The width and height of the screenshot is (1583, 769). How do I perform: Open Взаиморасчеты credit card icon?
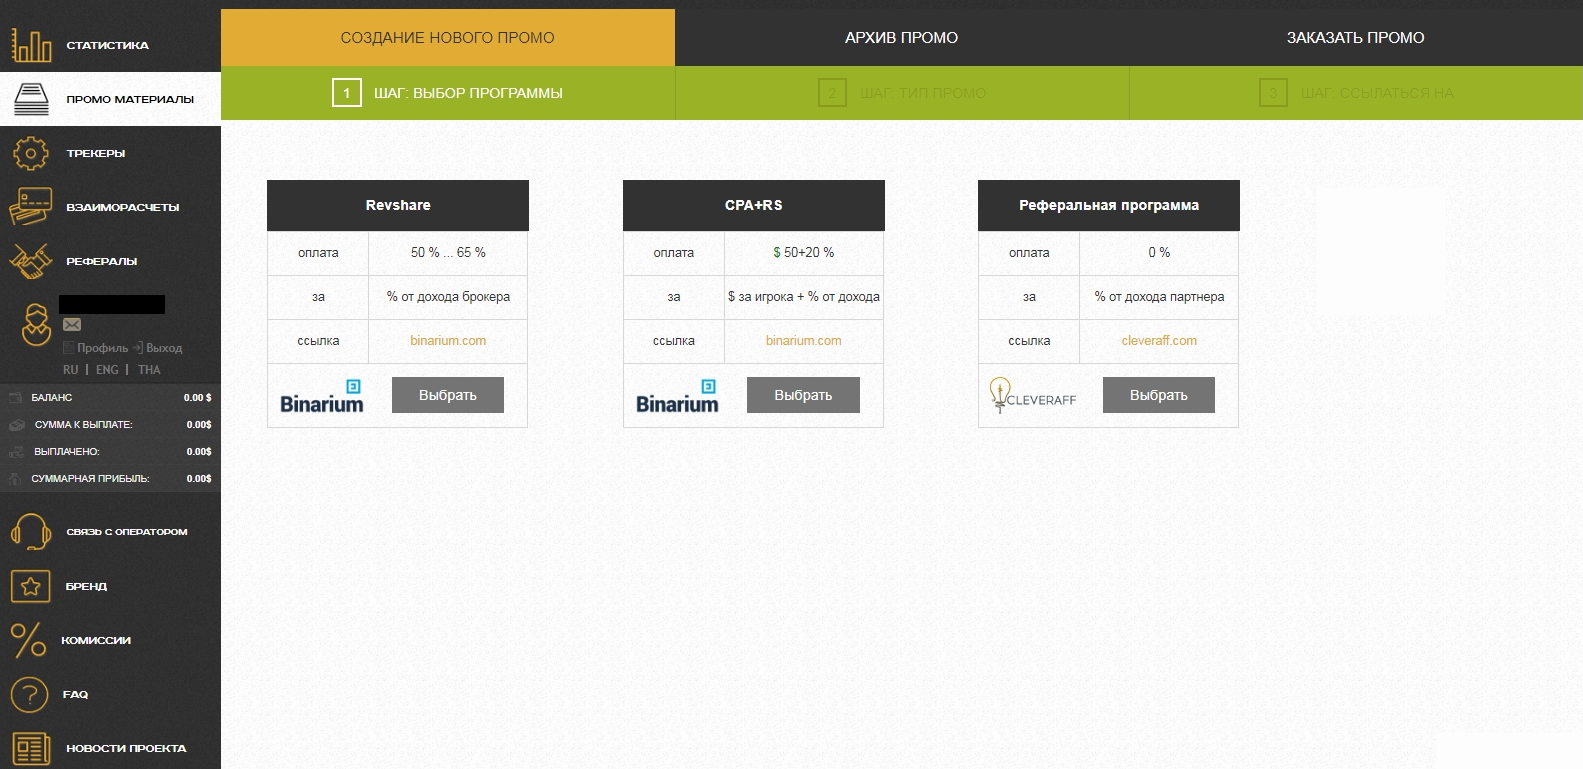31,207
